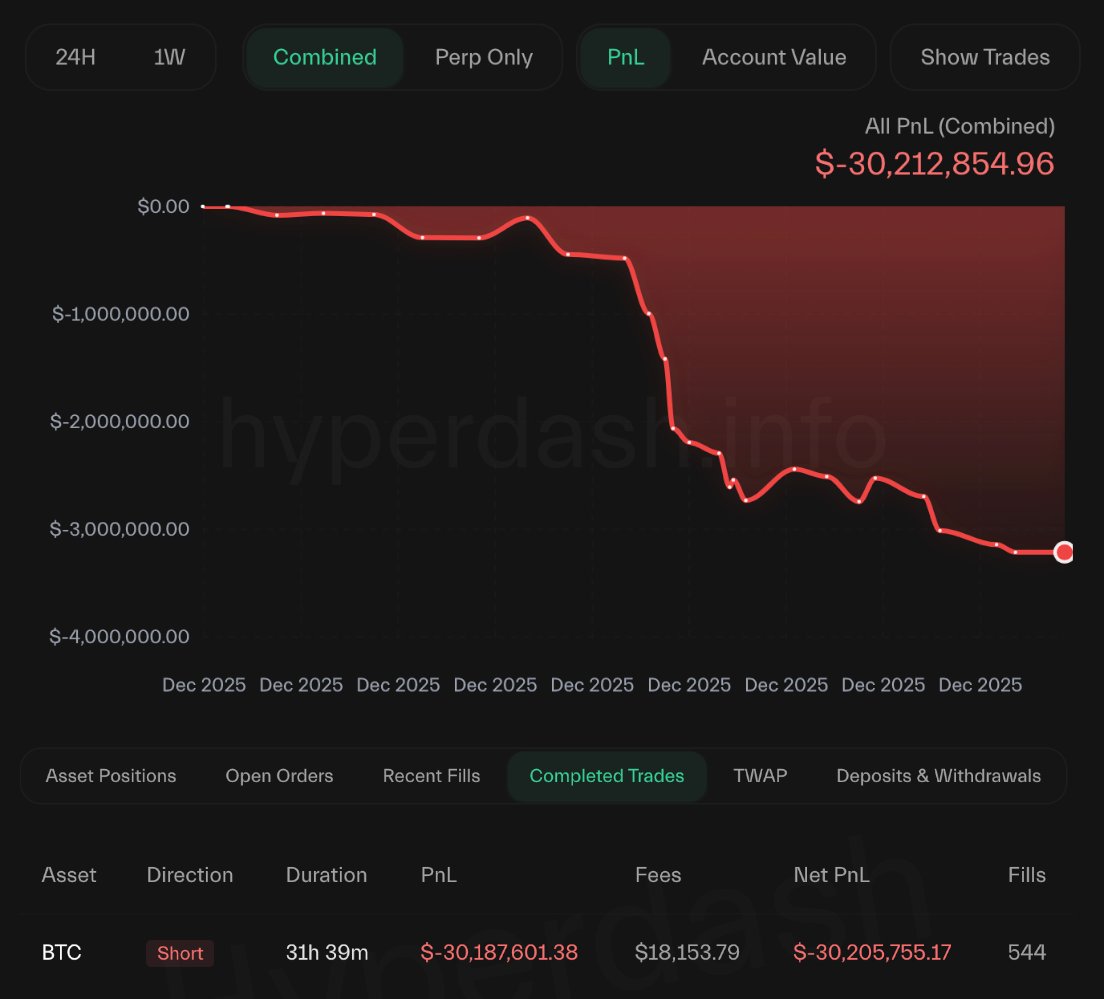Click the Short direction badge

[x=180, y=953]
